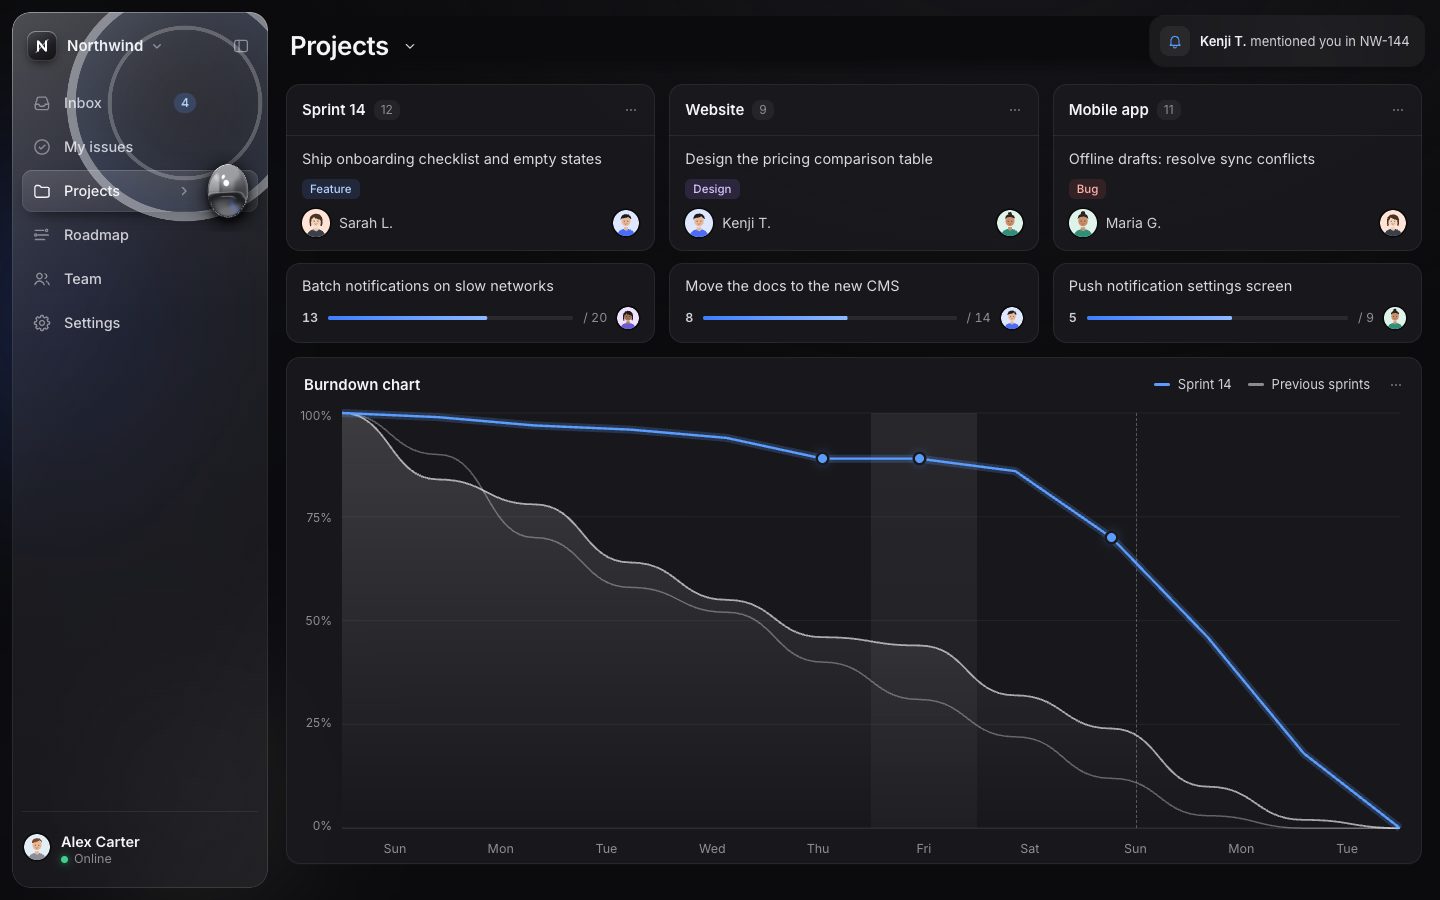Open the notification bell icon
1440x900 pixels.
tap(1175, 41)
